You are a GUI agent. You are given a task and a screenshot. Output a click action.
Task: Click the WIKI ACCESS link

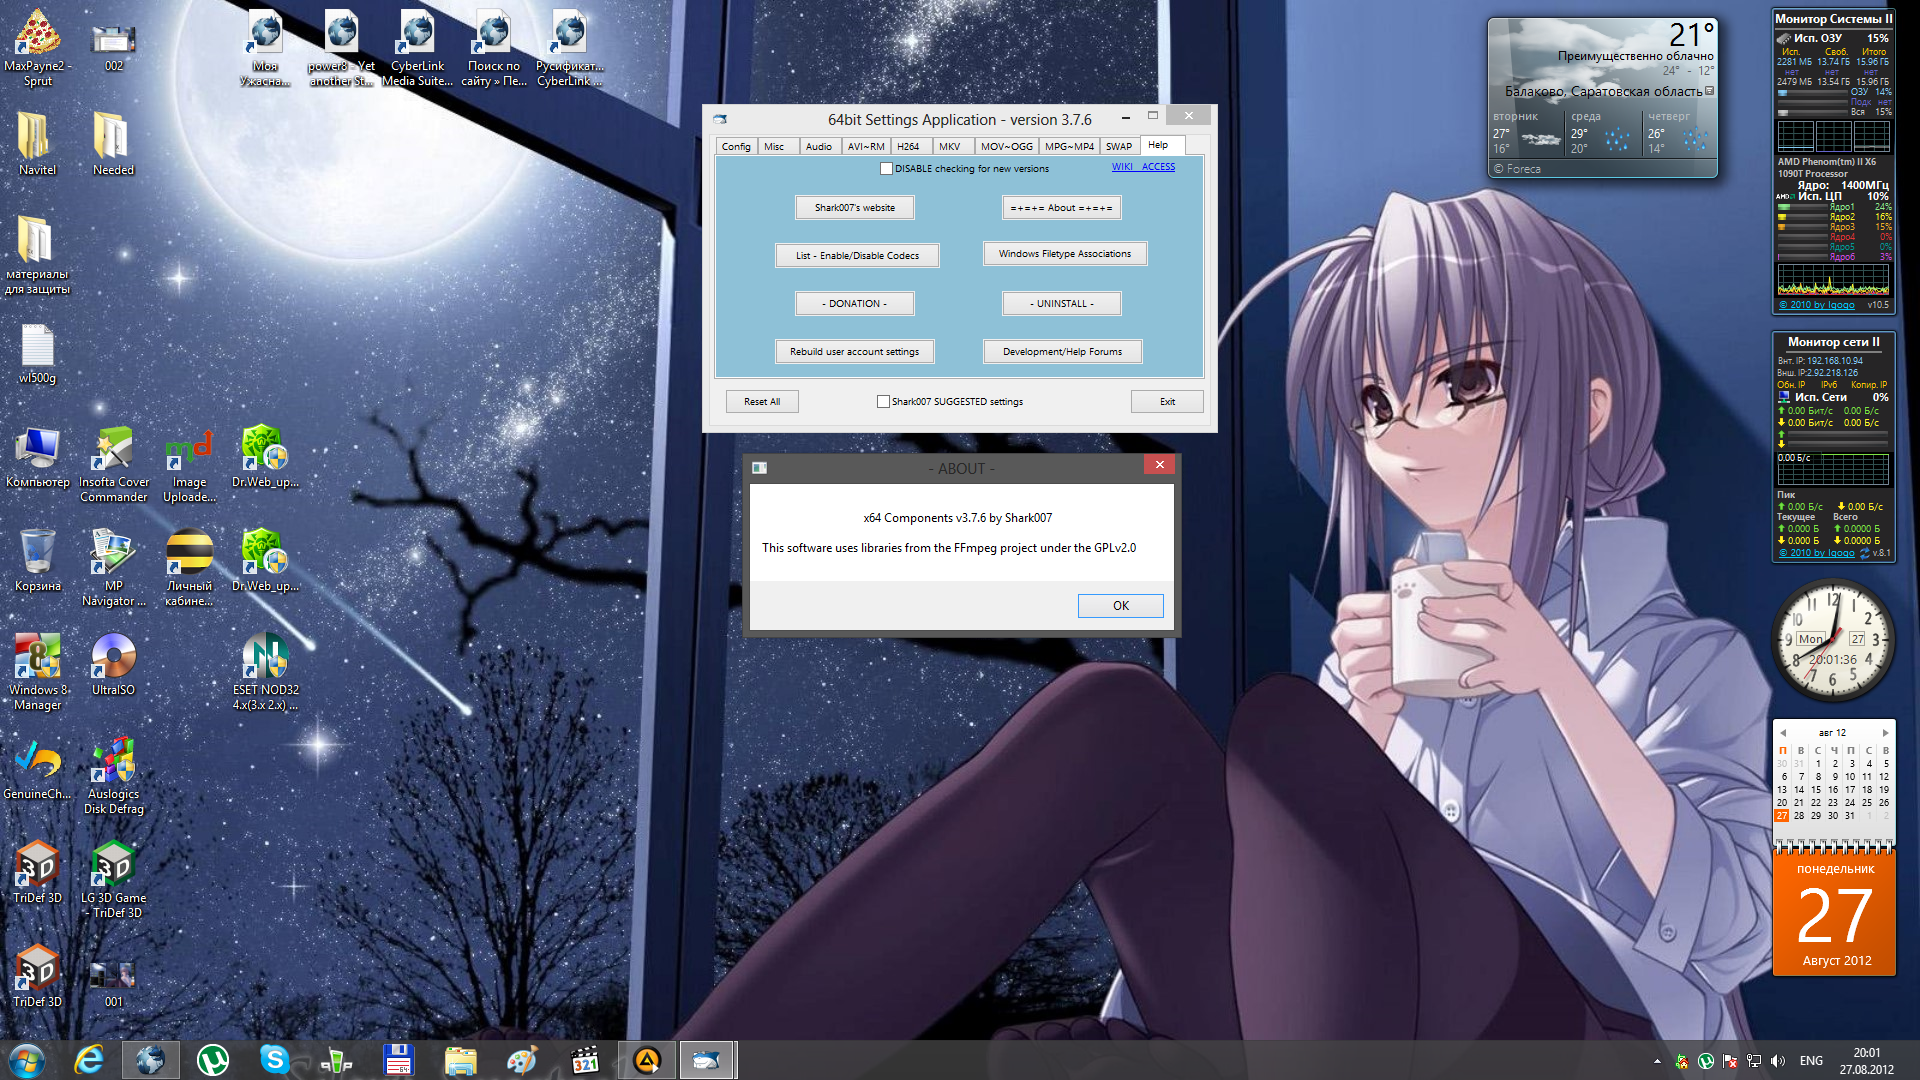coord(1143,167)
